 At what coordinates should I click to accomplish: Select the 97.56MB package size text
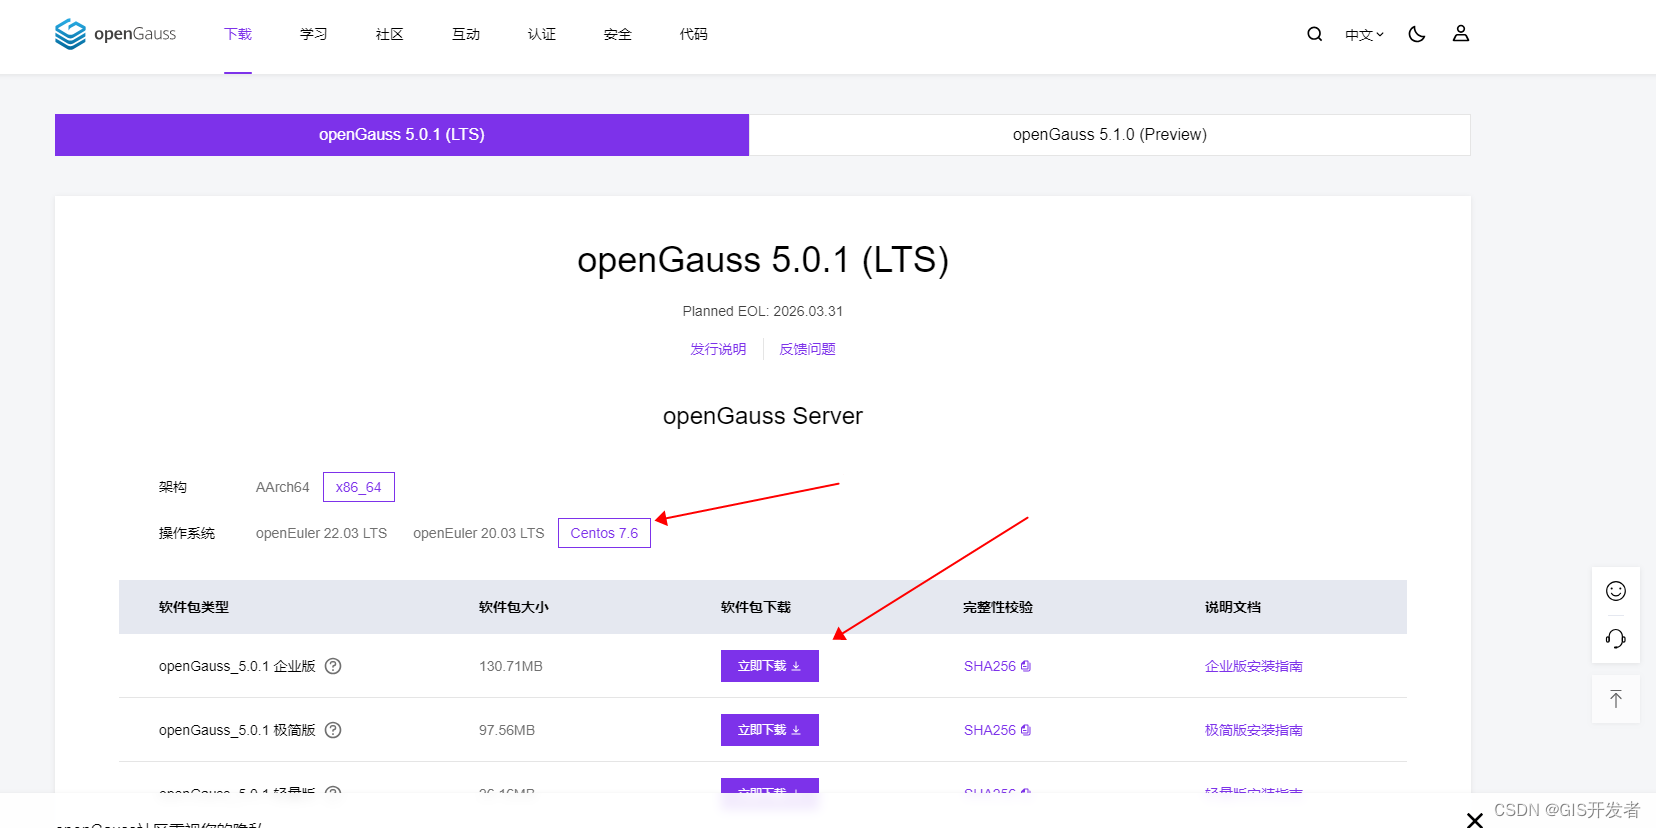(507, 730)
